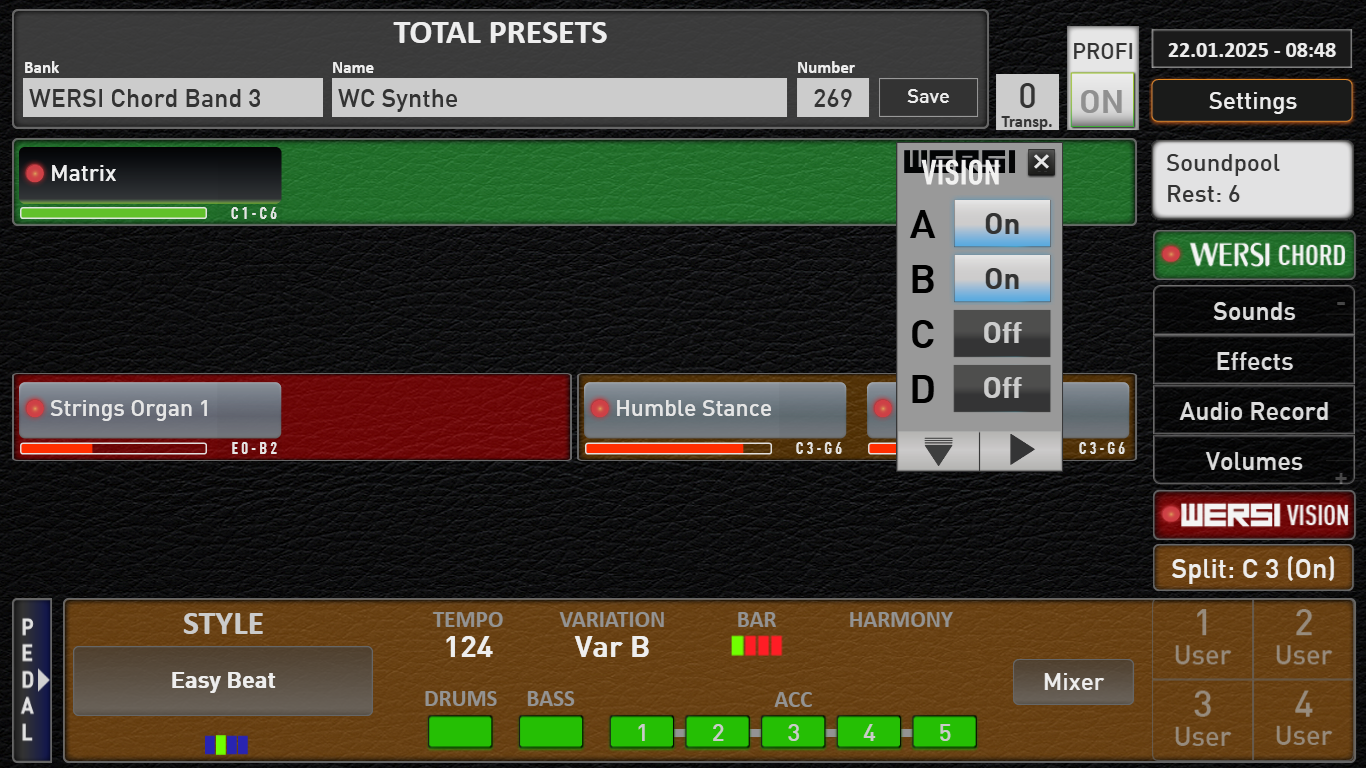Screen dimensions: 1366x768
Task: Click the C1-C6 range label on Matrix
Action: pos(254,214)
